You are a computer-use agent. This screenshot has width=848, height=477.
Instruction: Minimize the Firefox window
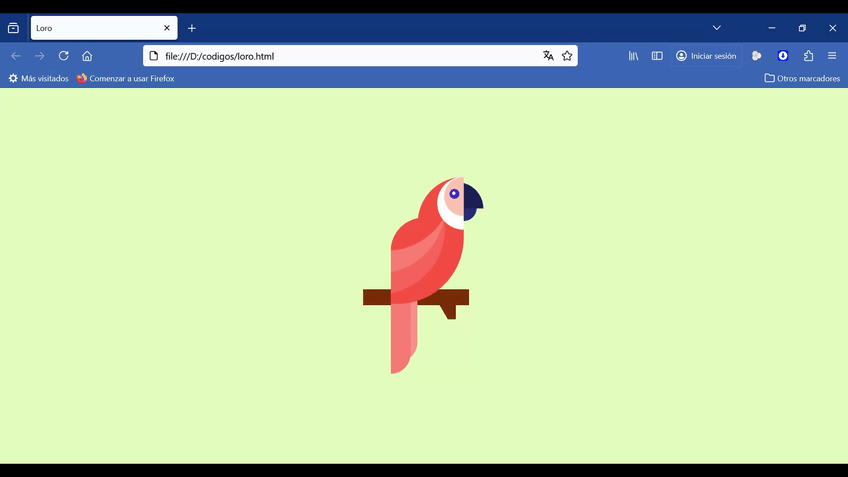pyautogui.click(x=772, y=28)
